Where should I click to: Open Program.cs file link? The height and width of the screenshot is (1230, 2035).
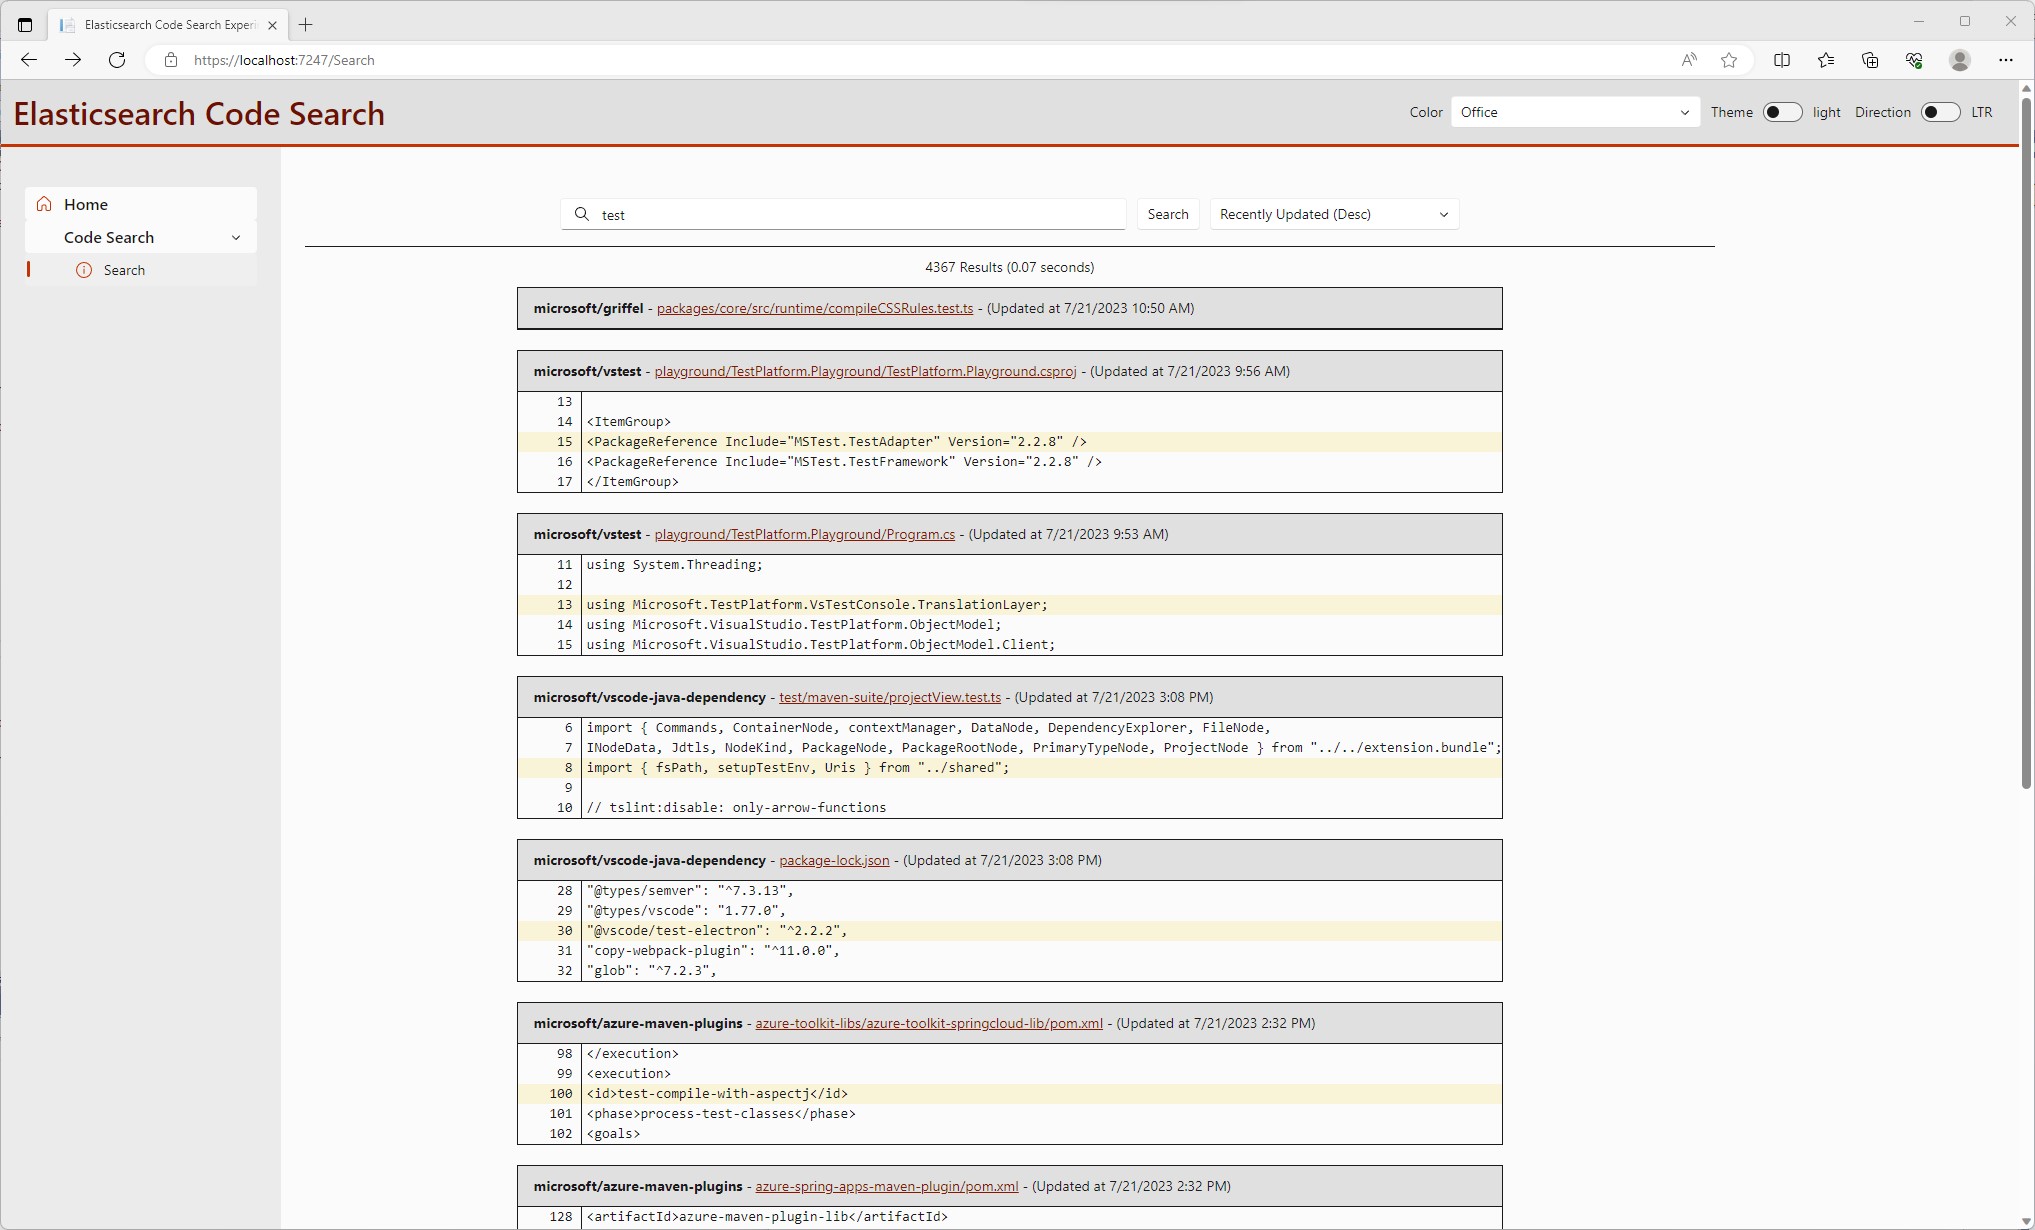(x=804, y=534)
